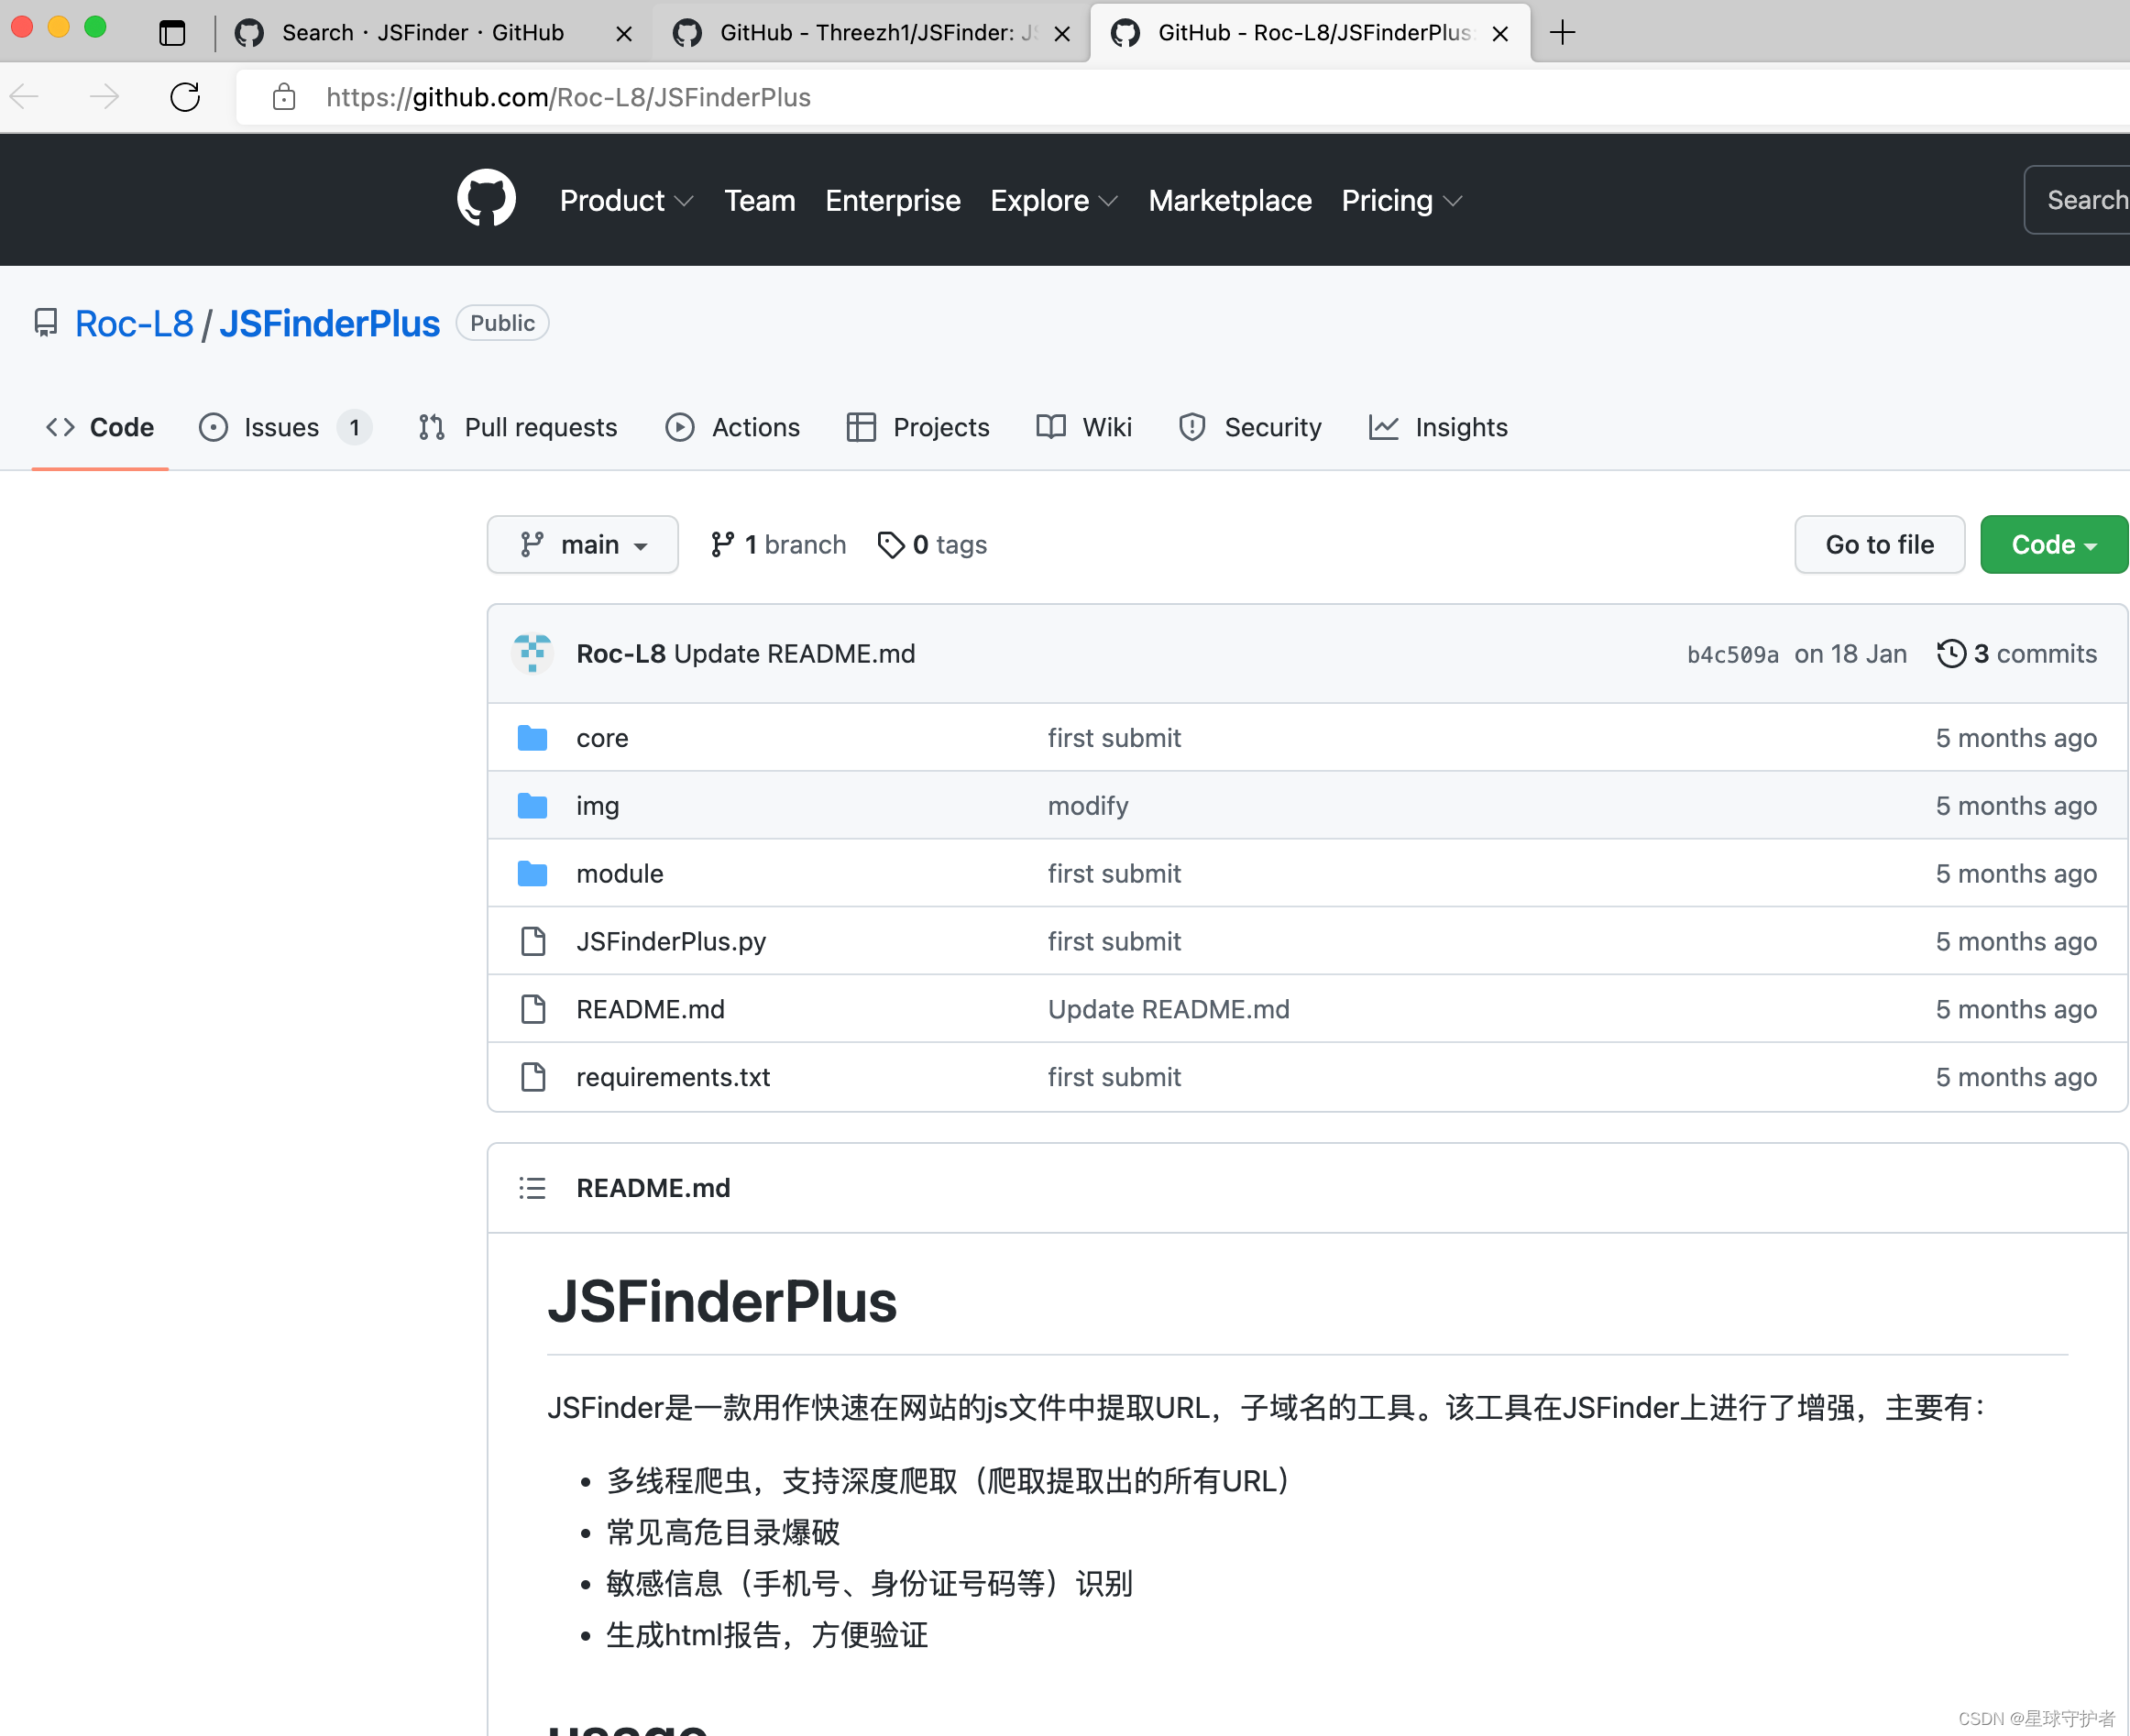This screenshot has width=2130, height=1736.
Task: Click the GitHub Search box
Action: [2077, 200]
